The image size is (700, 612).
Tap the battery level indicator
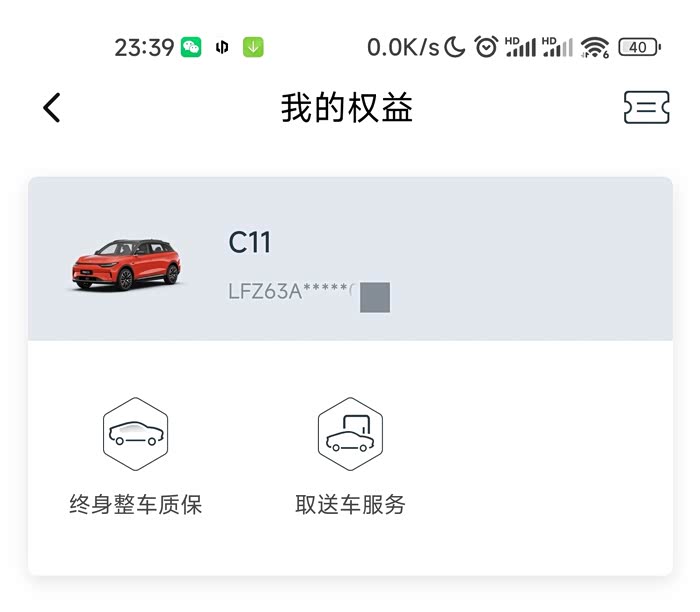pos(639,47)
